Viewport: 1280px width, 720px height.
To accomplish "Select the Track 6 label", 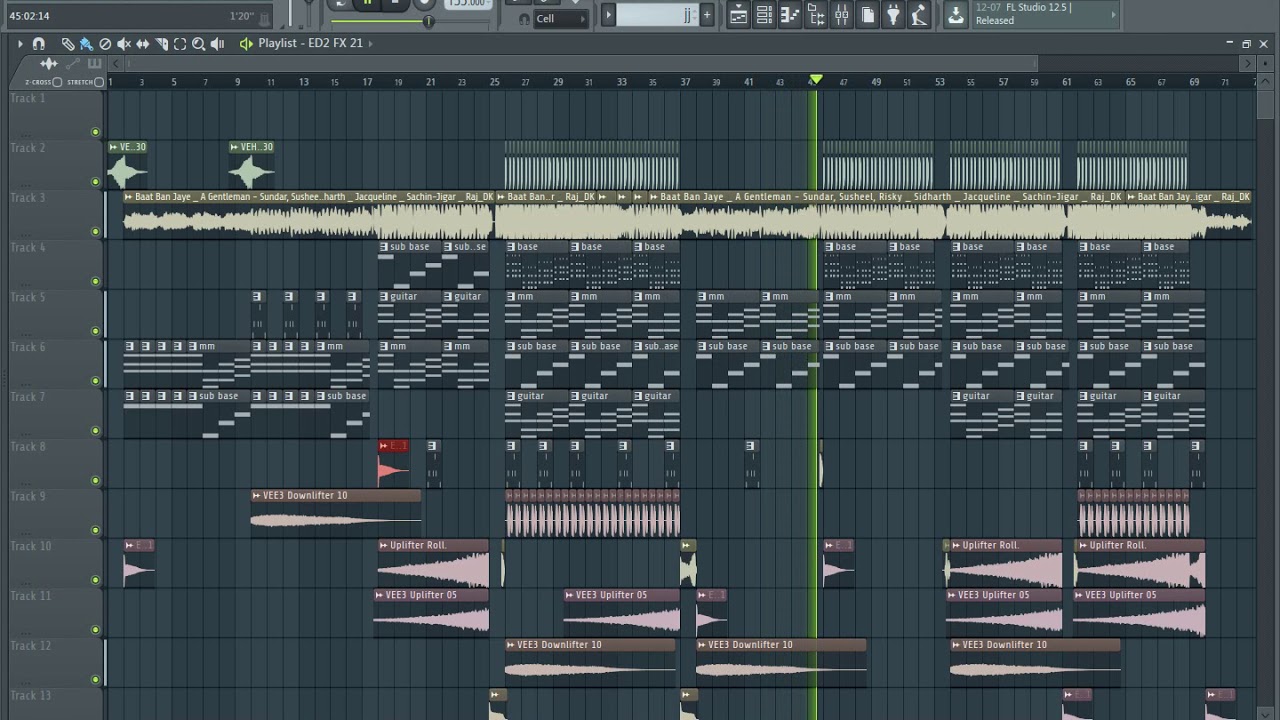I will coord(28,347).
